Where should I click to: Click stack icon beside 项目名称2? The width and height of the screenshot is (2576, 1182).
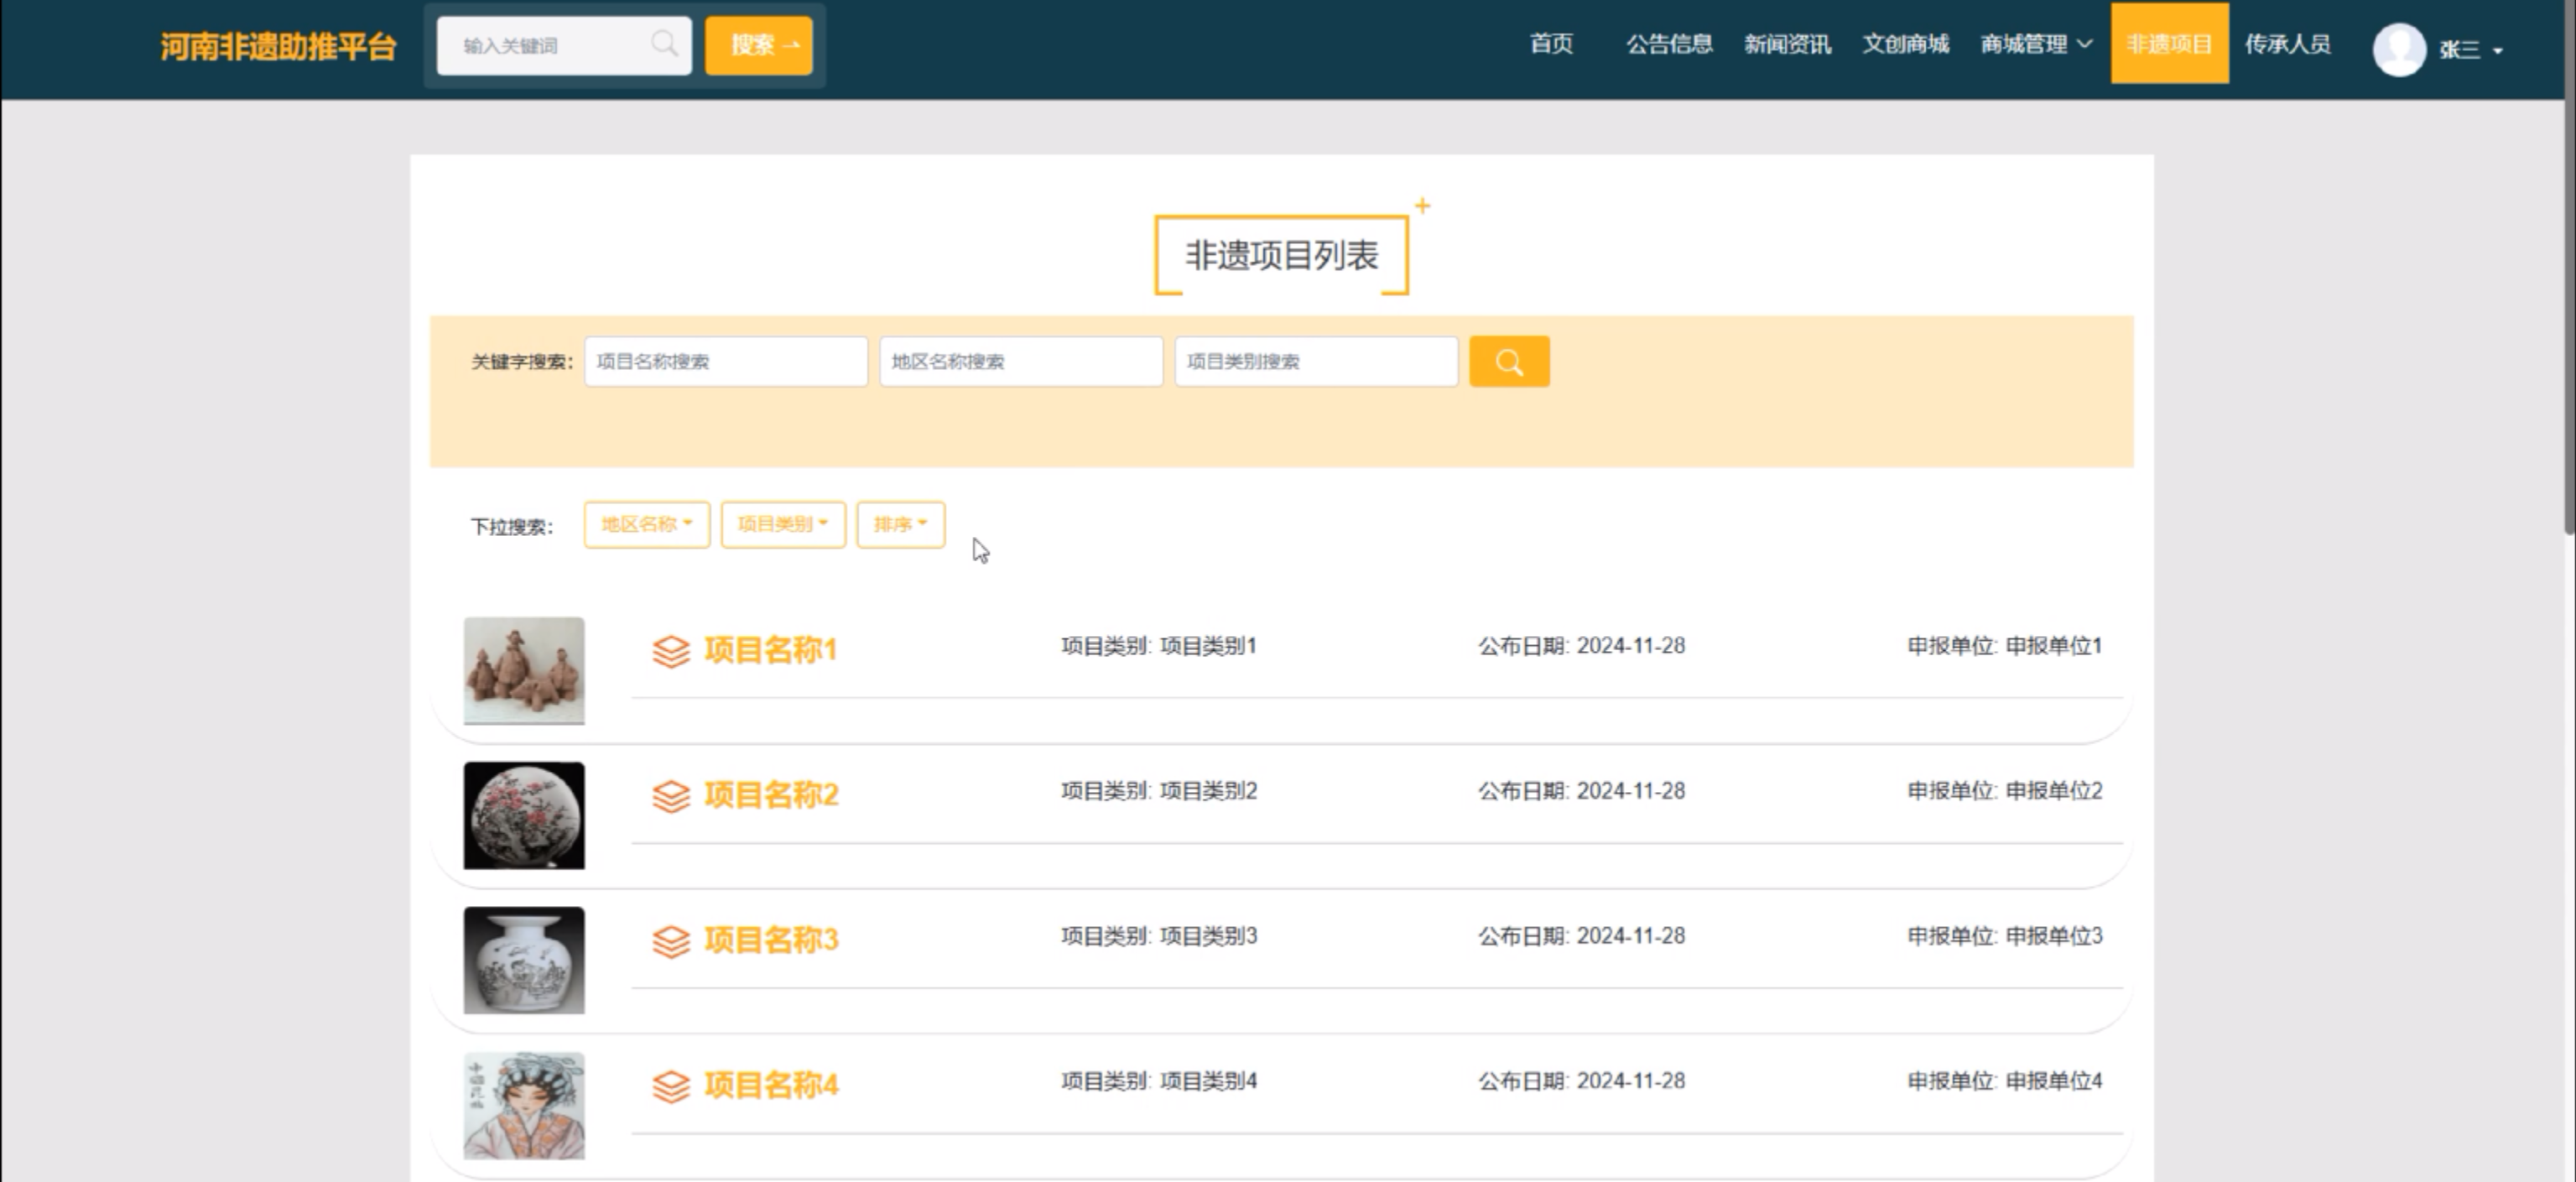point(671,796)
